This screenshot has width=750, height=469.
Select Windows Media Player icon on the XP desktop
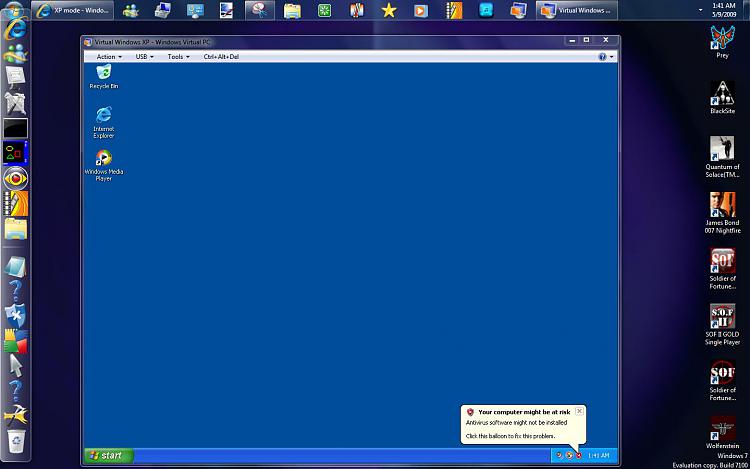(103, 165)
